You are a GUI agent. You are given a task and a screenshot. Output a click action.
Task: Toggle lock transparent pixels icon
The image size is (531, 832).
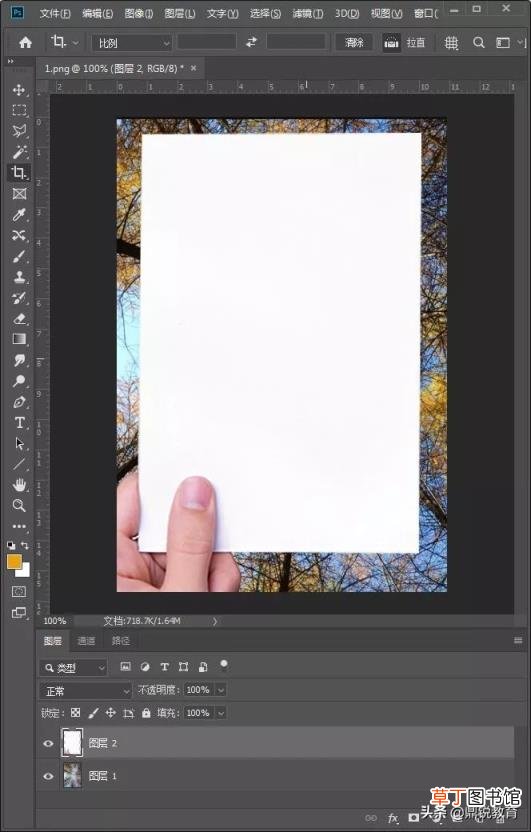76,713
